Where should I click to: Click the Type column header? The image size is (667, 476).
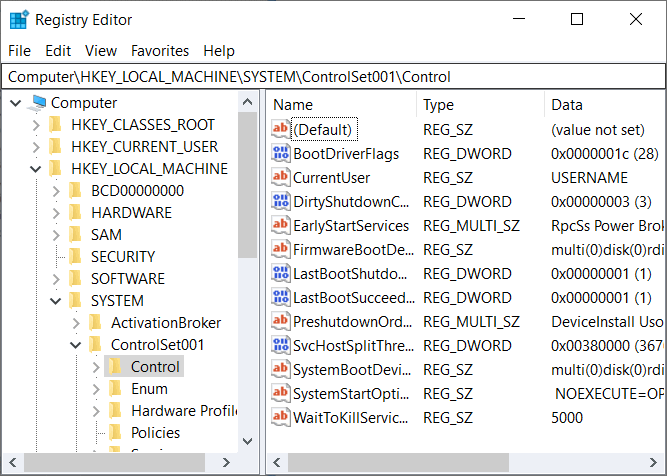[x=481, y=105]
